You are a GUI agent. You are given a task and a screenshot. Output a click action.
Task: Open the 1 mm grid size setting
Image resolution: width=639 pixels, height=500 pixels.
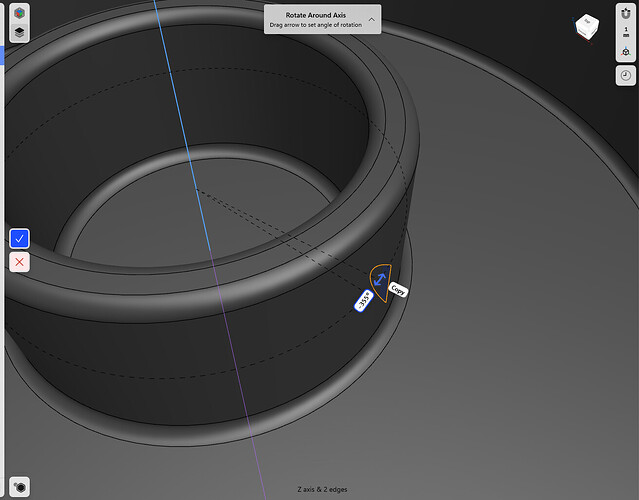tap(626, 32)
